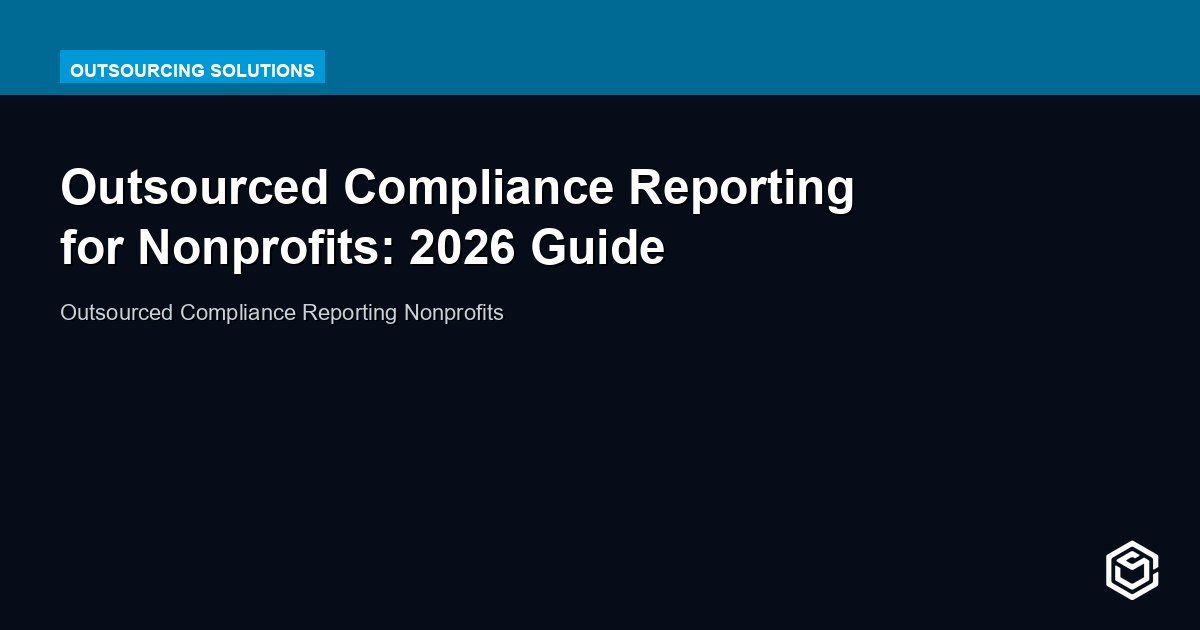
Task: Click the cube logo icon
Action: point(1132,570)
